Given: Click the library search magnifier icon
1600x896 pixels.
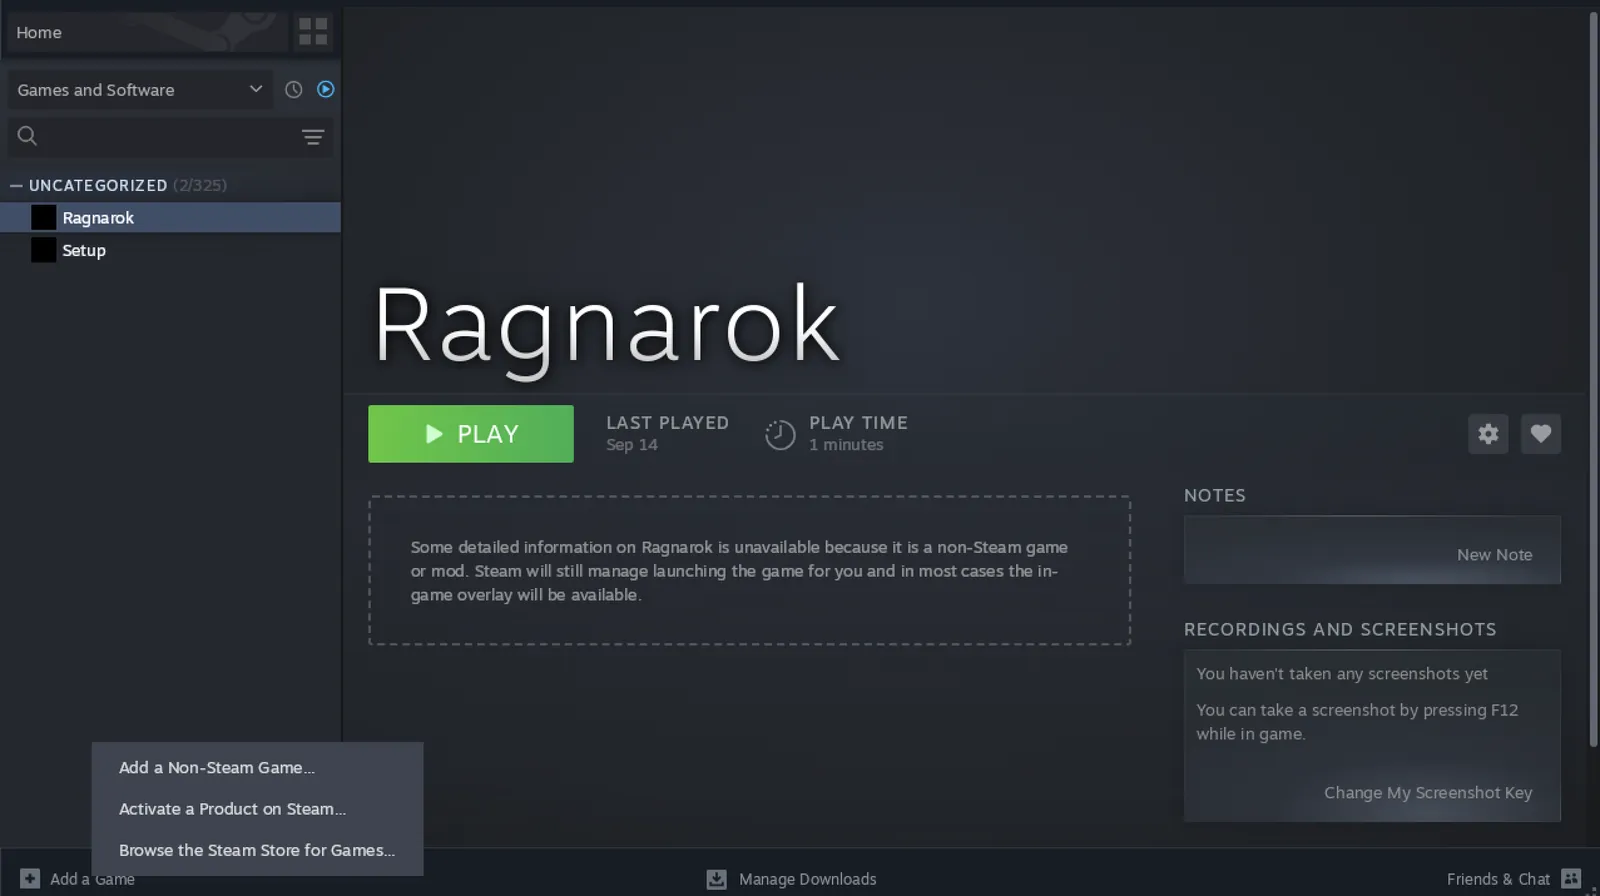Looking at the screenshot, I should click(28, 136).
